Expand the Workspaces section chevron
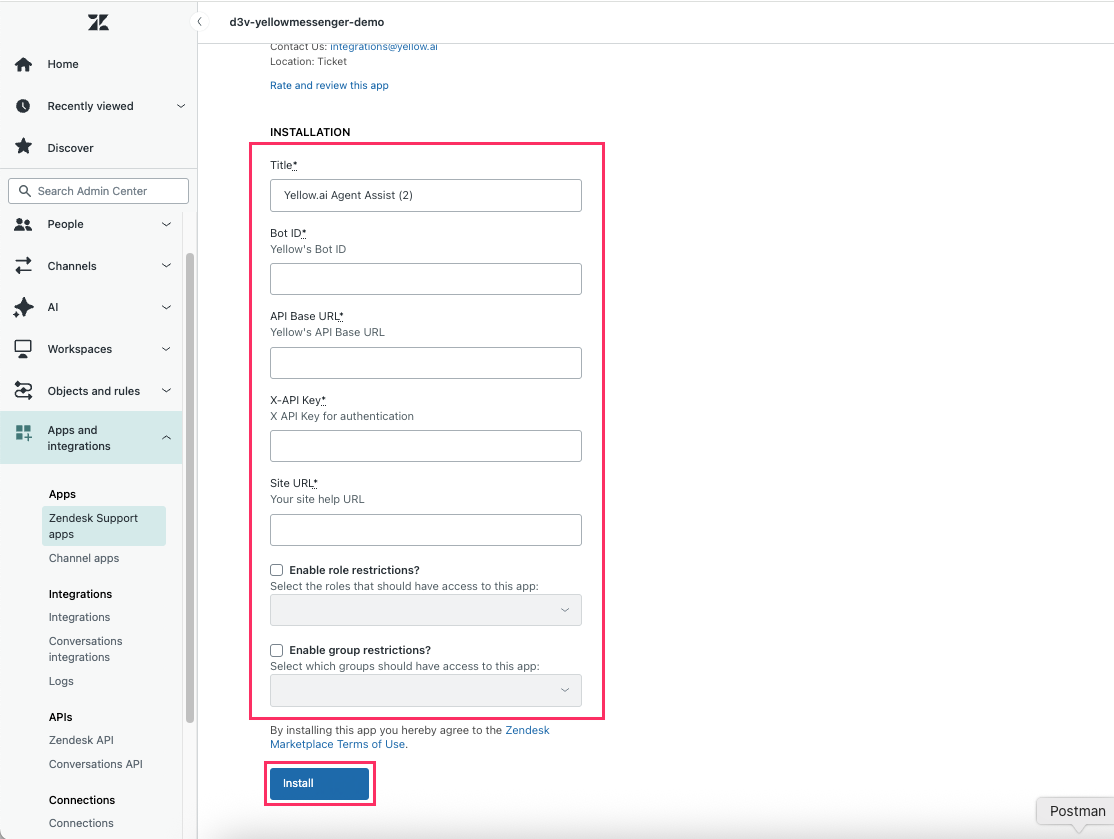This screenshot has height=839, width=1114. (x=166, y=349)
